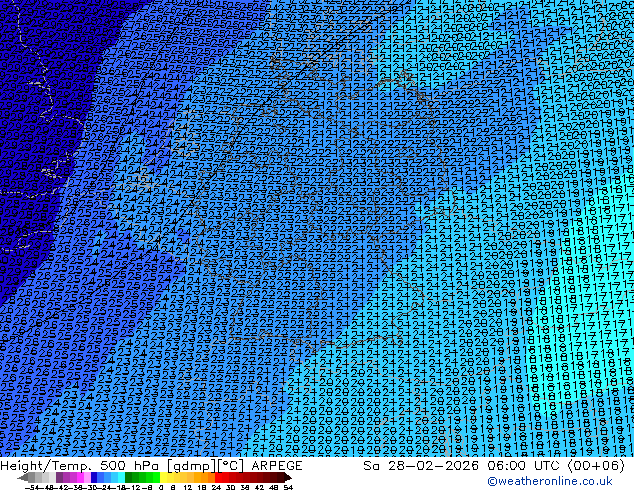Click the grey left arrow of color scale
The height and width of the screenshot is (490, 634).
(22, 477)
